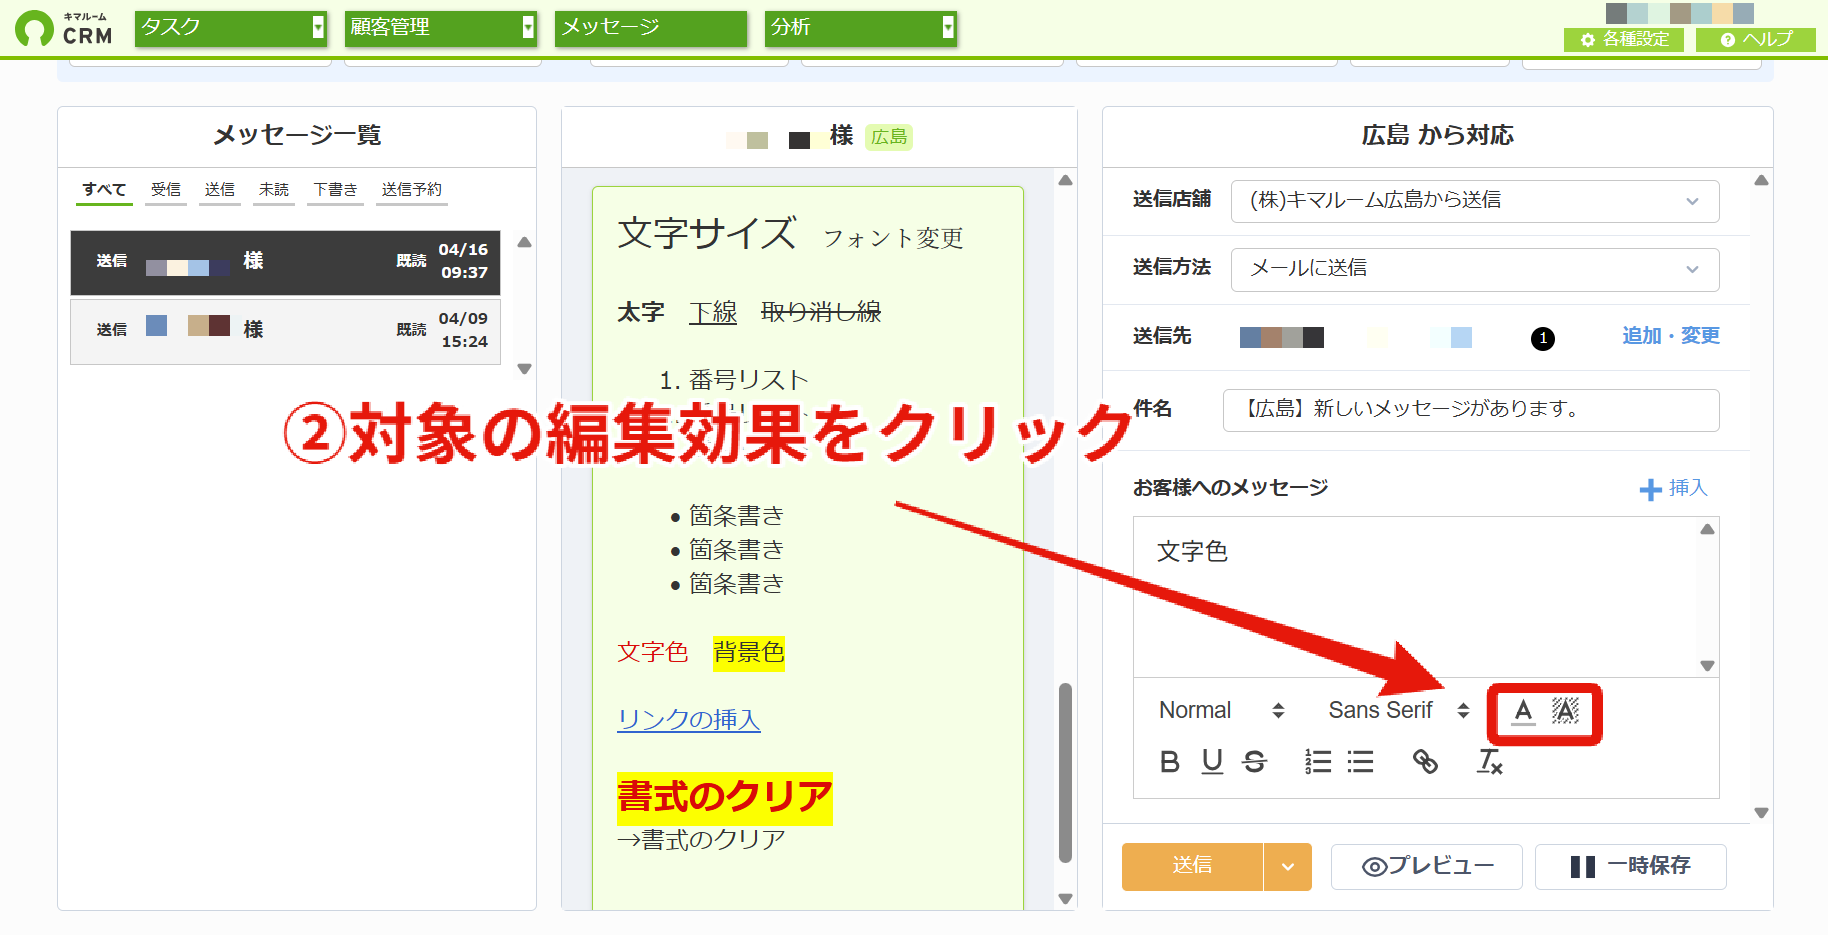
Task: Expand the send button arrow dropdown
Action: (x=1288, y=867)
